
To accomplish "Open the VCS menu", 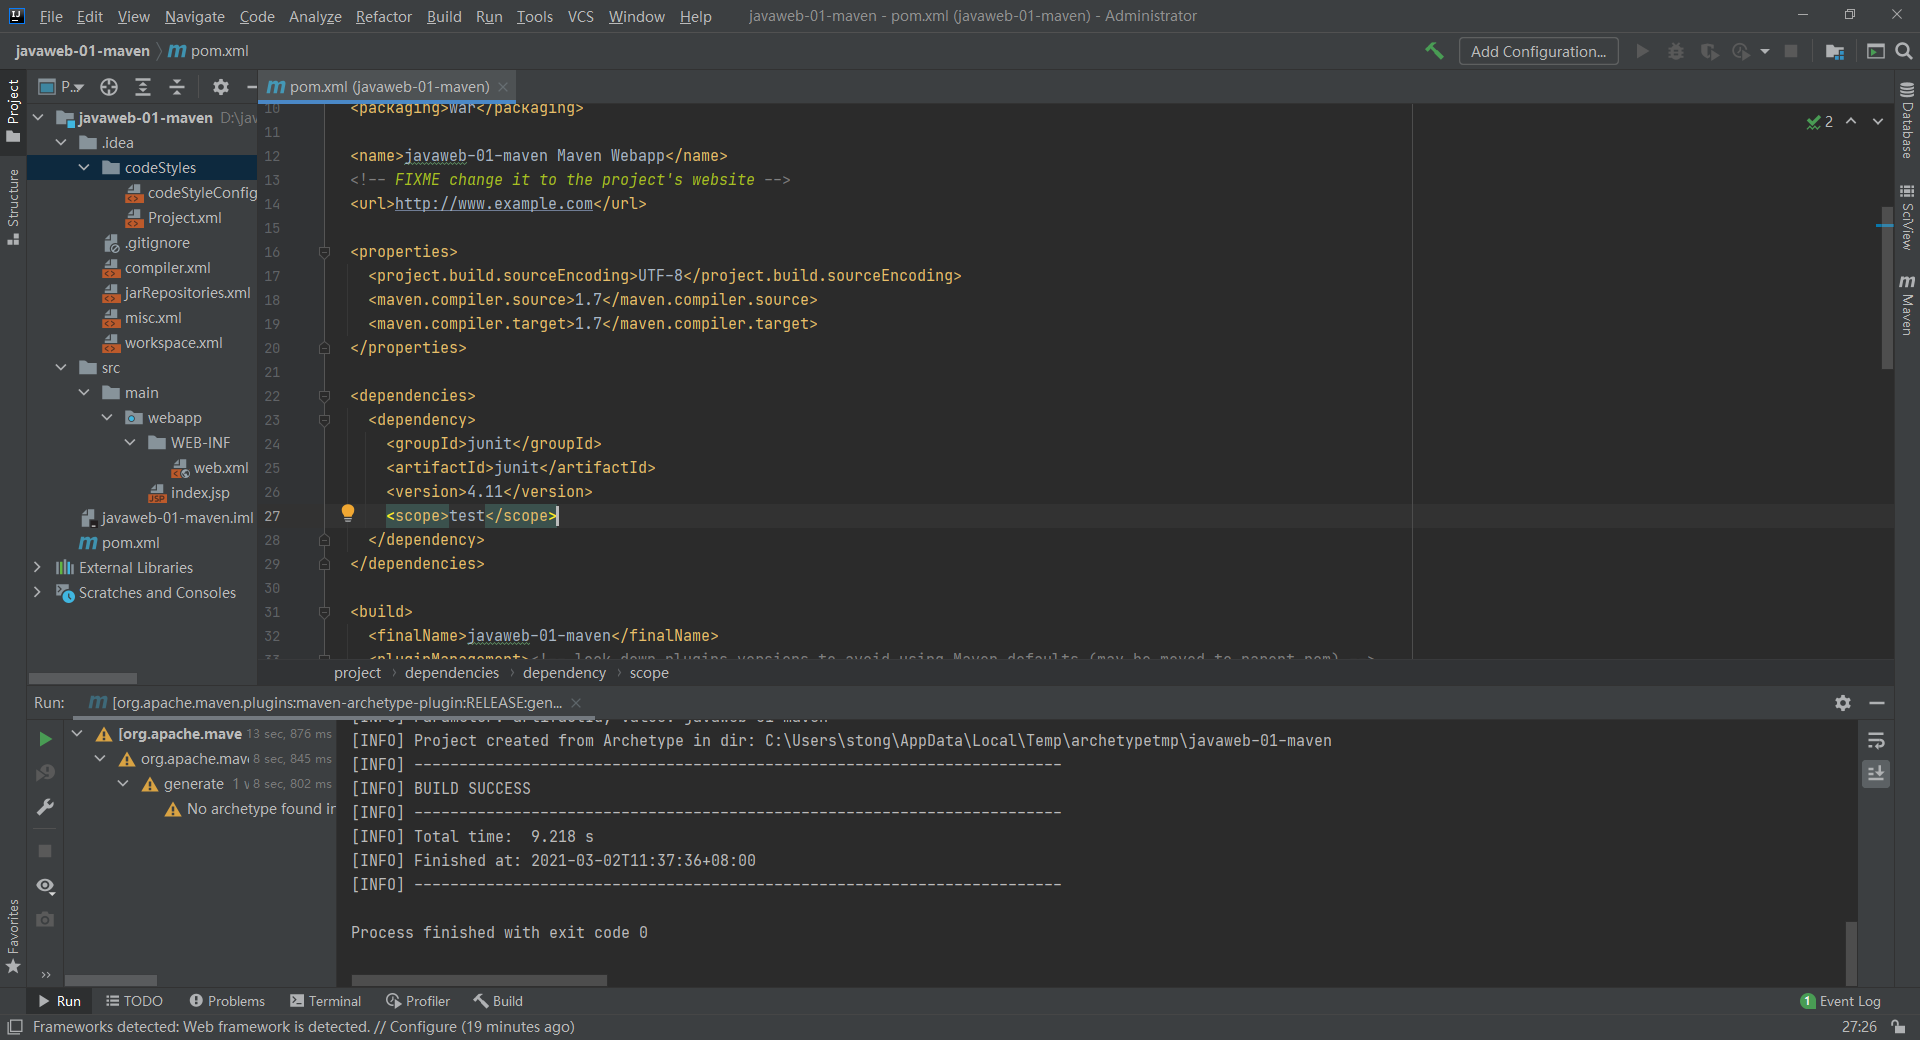I will [581, 17].
